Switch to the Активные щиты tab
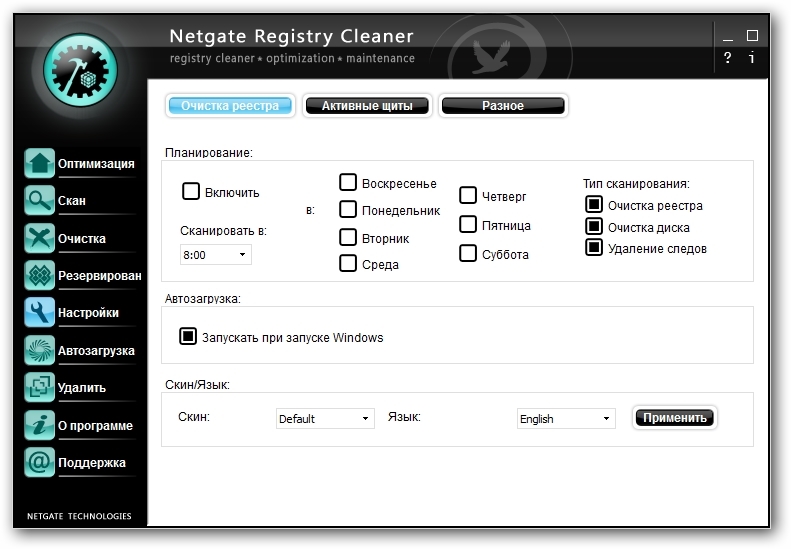Screen dimensions: 791x549 pos(367,106)
